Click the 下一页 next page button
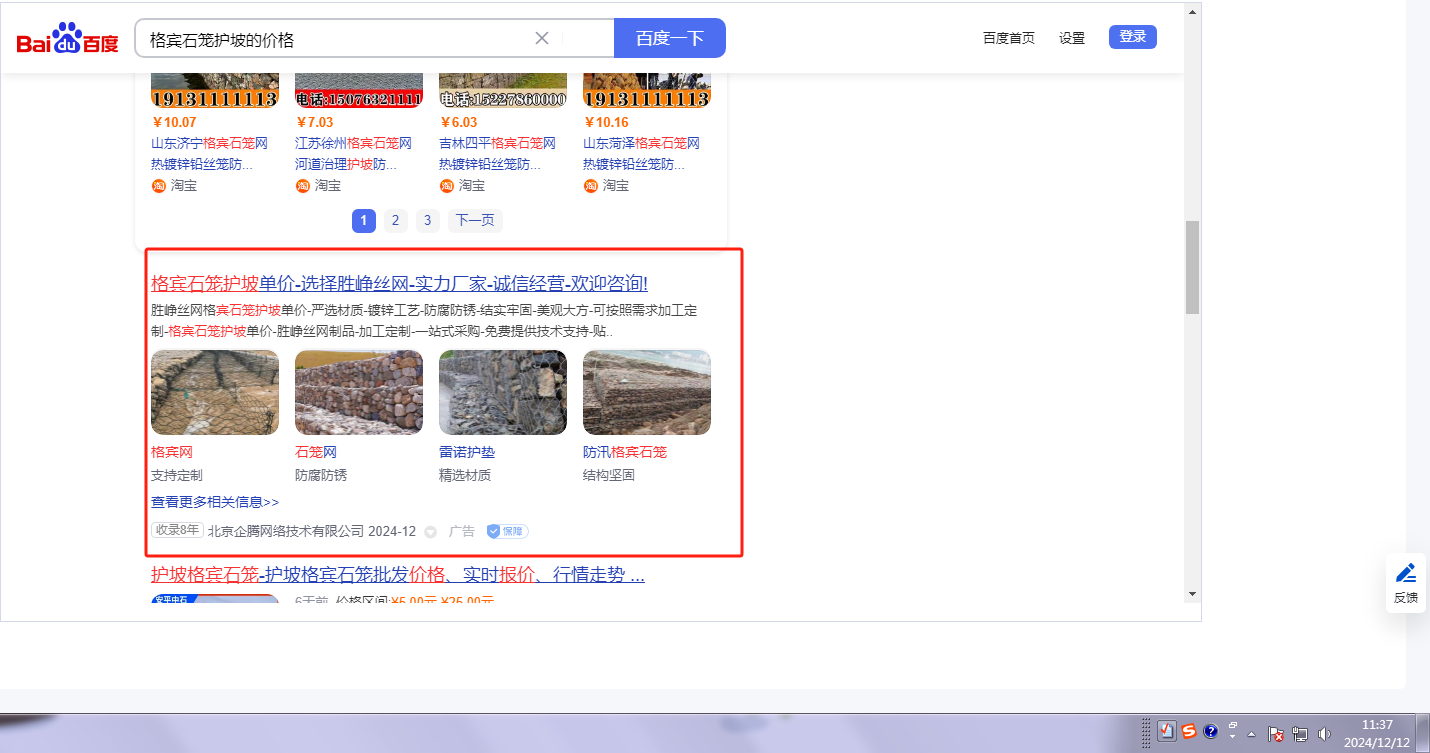The image size is (1430, 753). 475,220
